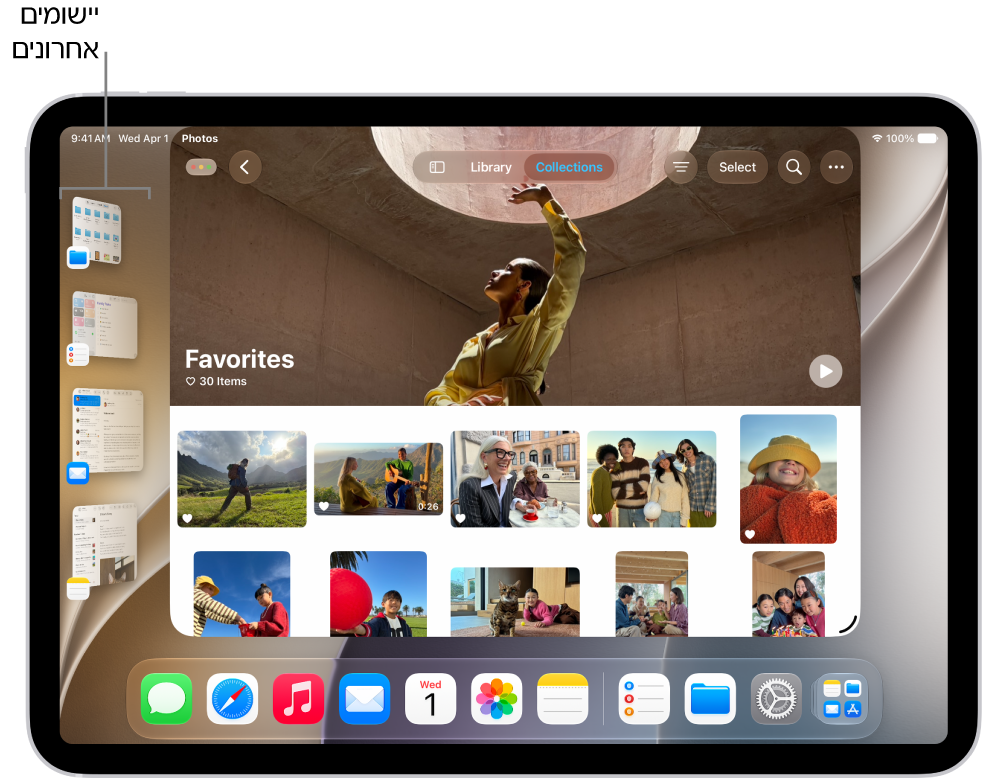This screenshot has width=984, height=779.
Task: Open the recent Reminders app window
Action: (103, 326)
